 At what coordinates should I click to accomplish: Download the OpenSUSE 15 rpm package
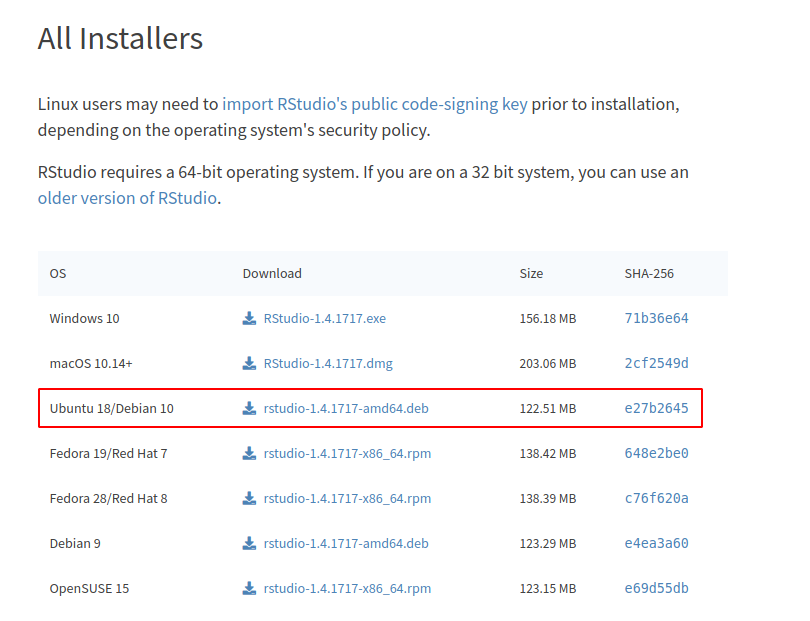347,588
